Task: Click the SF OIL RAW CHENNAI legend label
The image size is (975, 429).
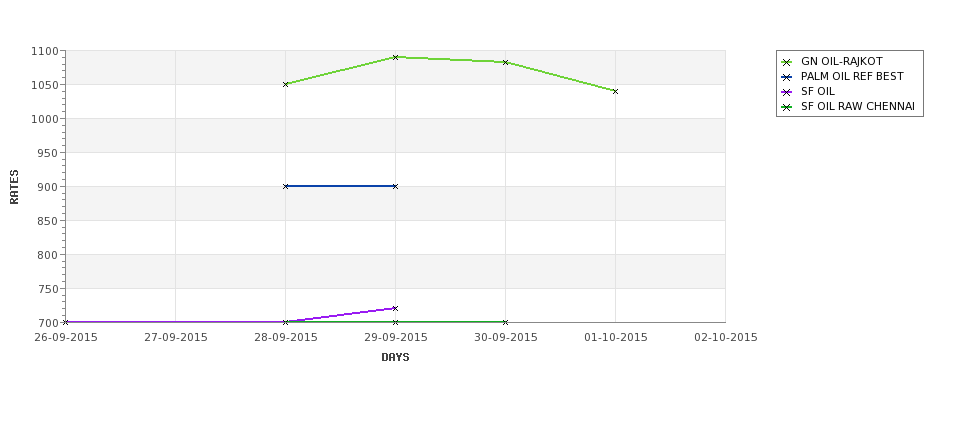Action: coord(857,106)
